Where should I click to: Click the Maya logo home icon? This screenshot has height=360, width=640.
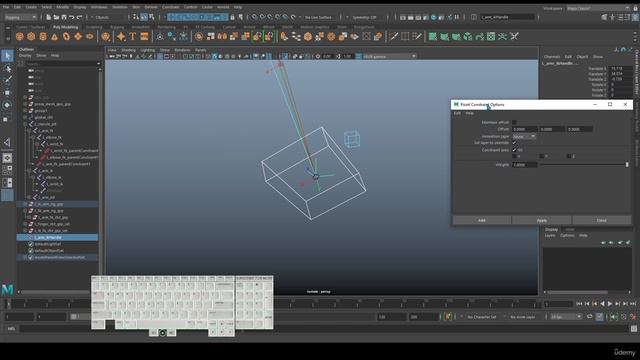tap(7, 289)
